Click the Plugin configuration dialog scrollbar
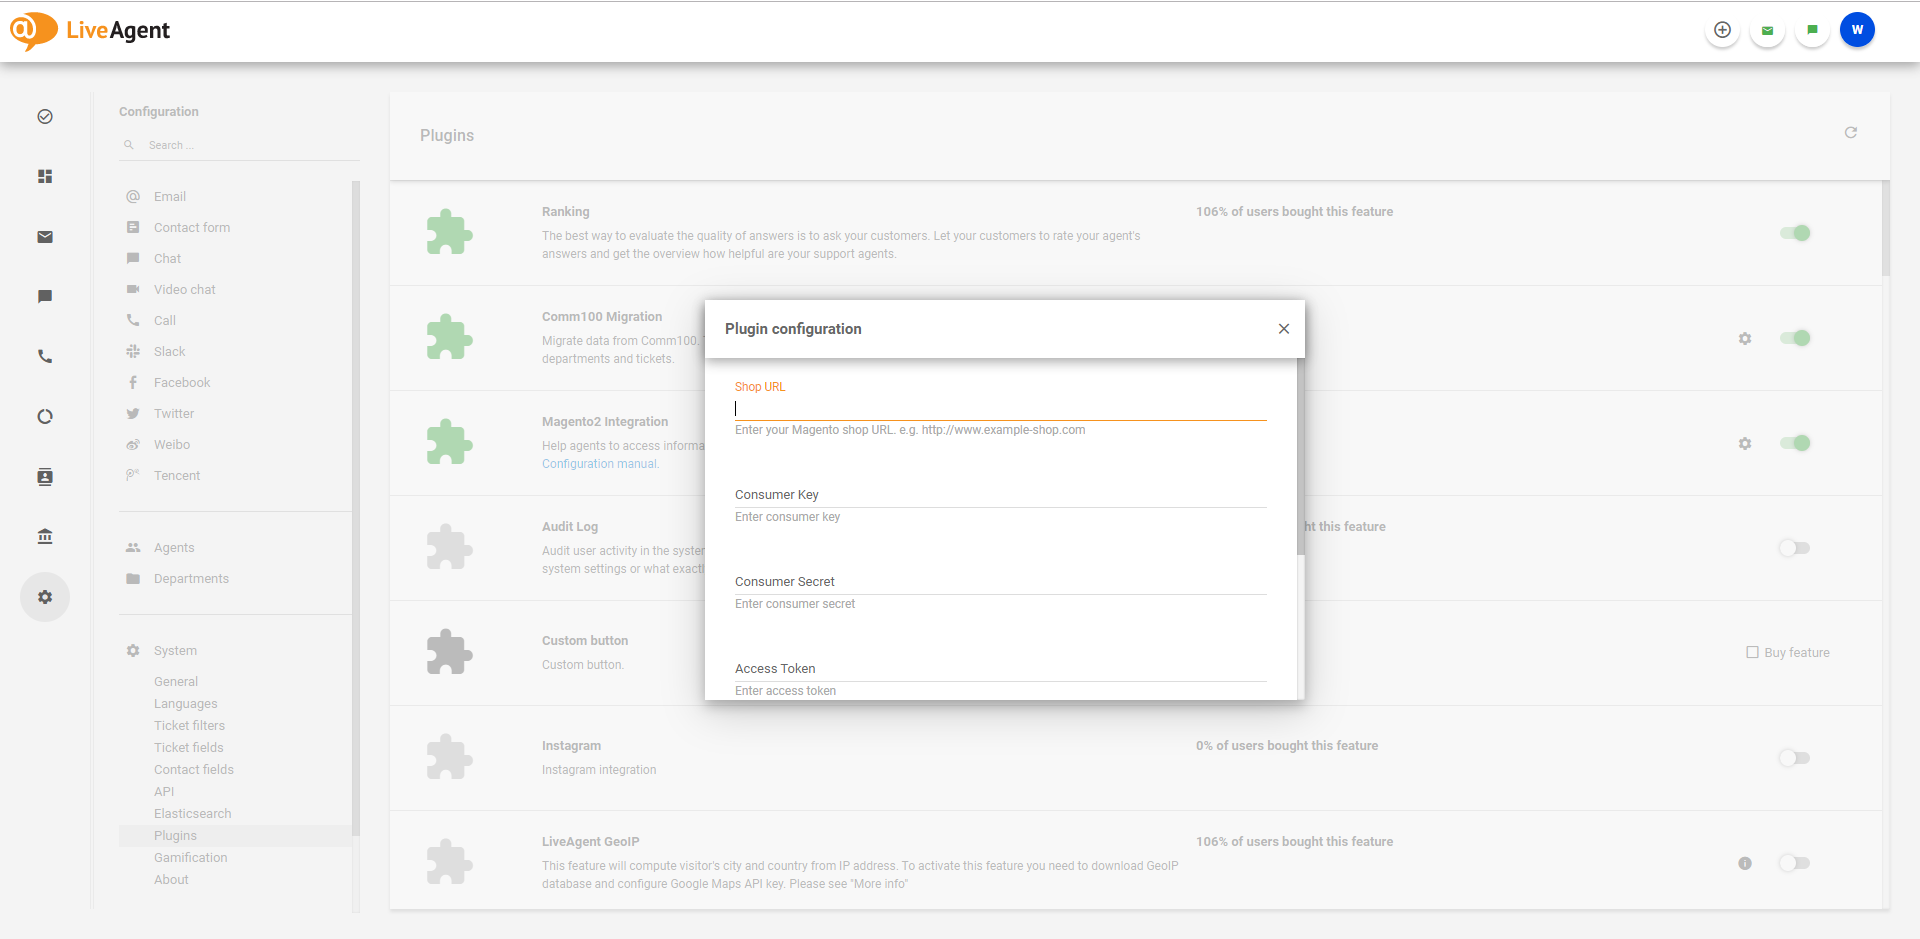Screen dimensions: 1920x939 tap(1300, 460)
